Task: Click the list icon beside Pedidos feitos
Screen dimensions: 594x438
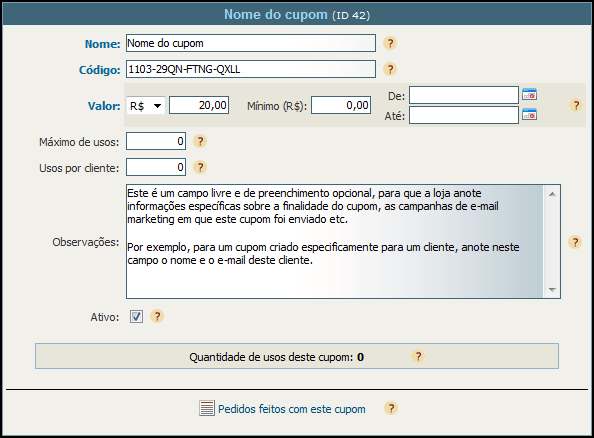Action: point(207,408)
